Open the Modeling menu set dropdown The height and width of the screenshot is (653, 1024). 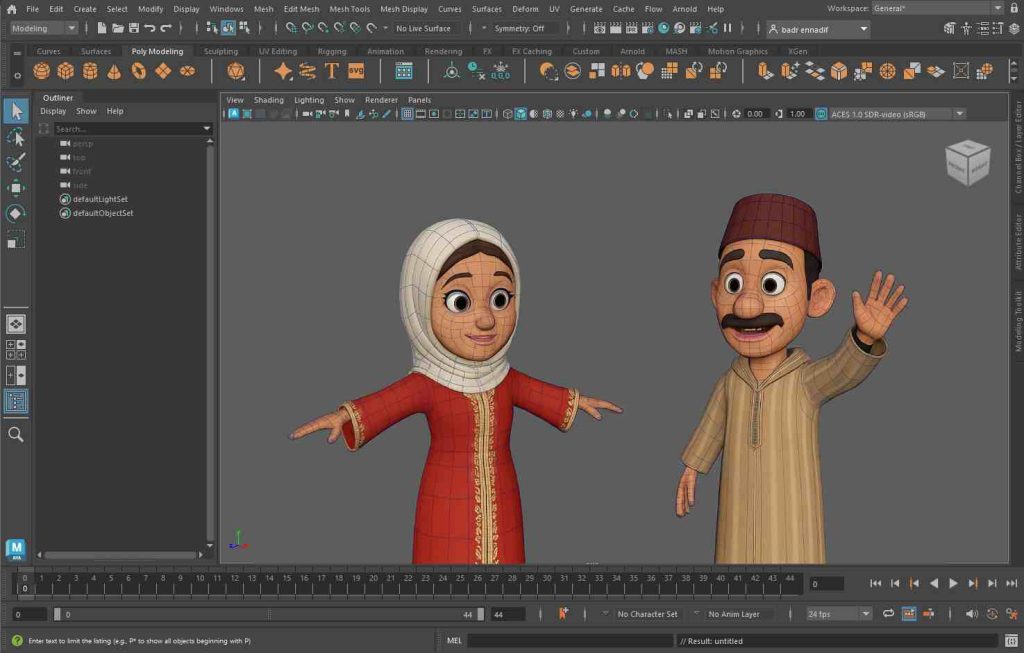(43, 28)
